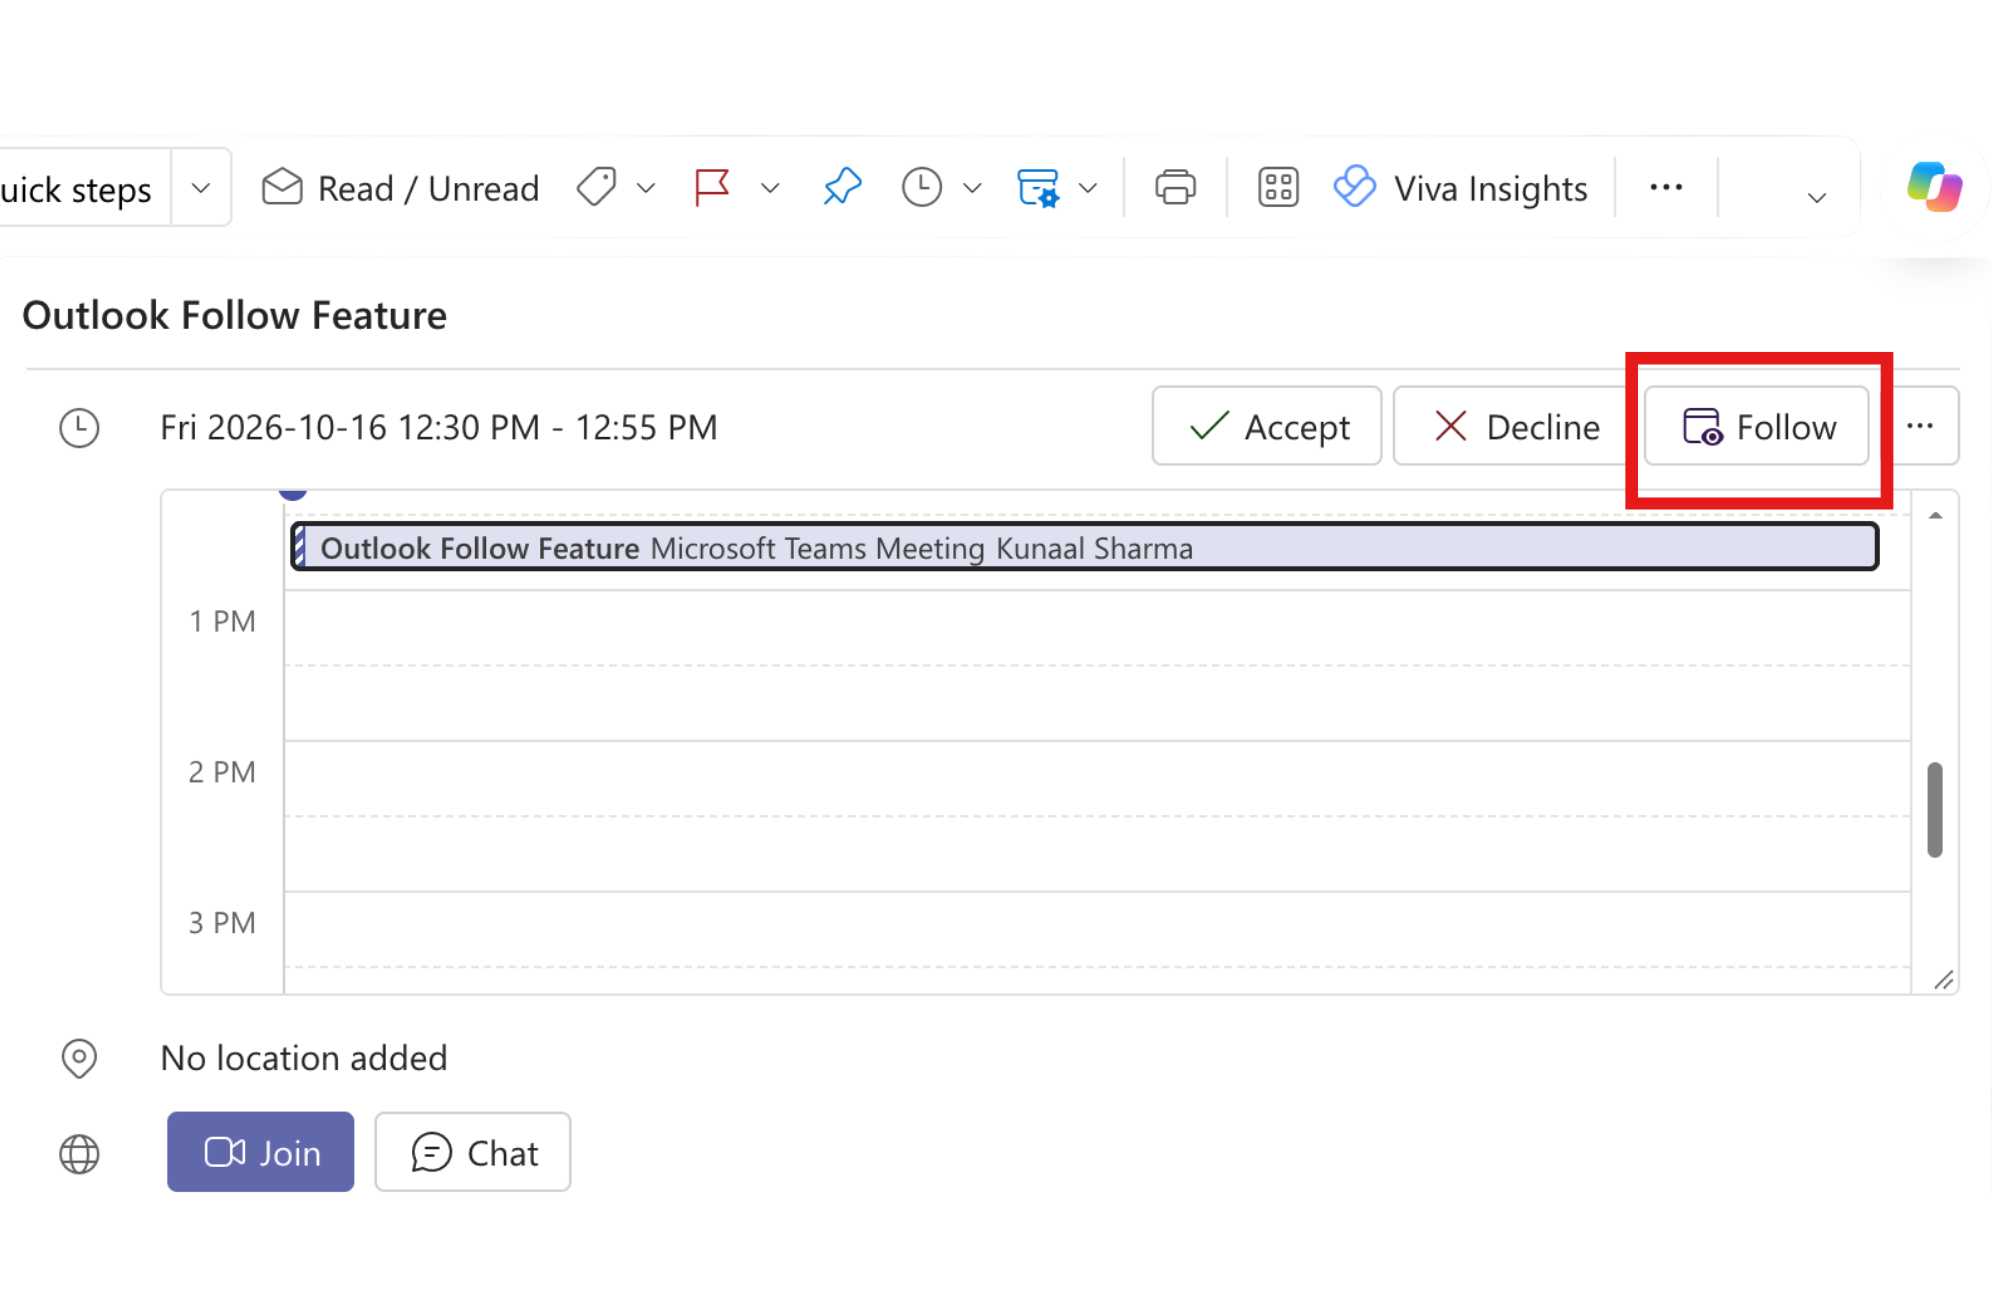Image resolution: width=2000 pixels, height=1292 pixels.
Task: Open Viva Insights
Action: point(1460,188)
